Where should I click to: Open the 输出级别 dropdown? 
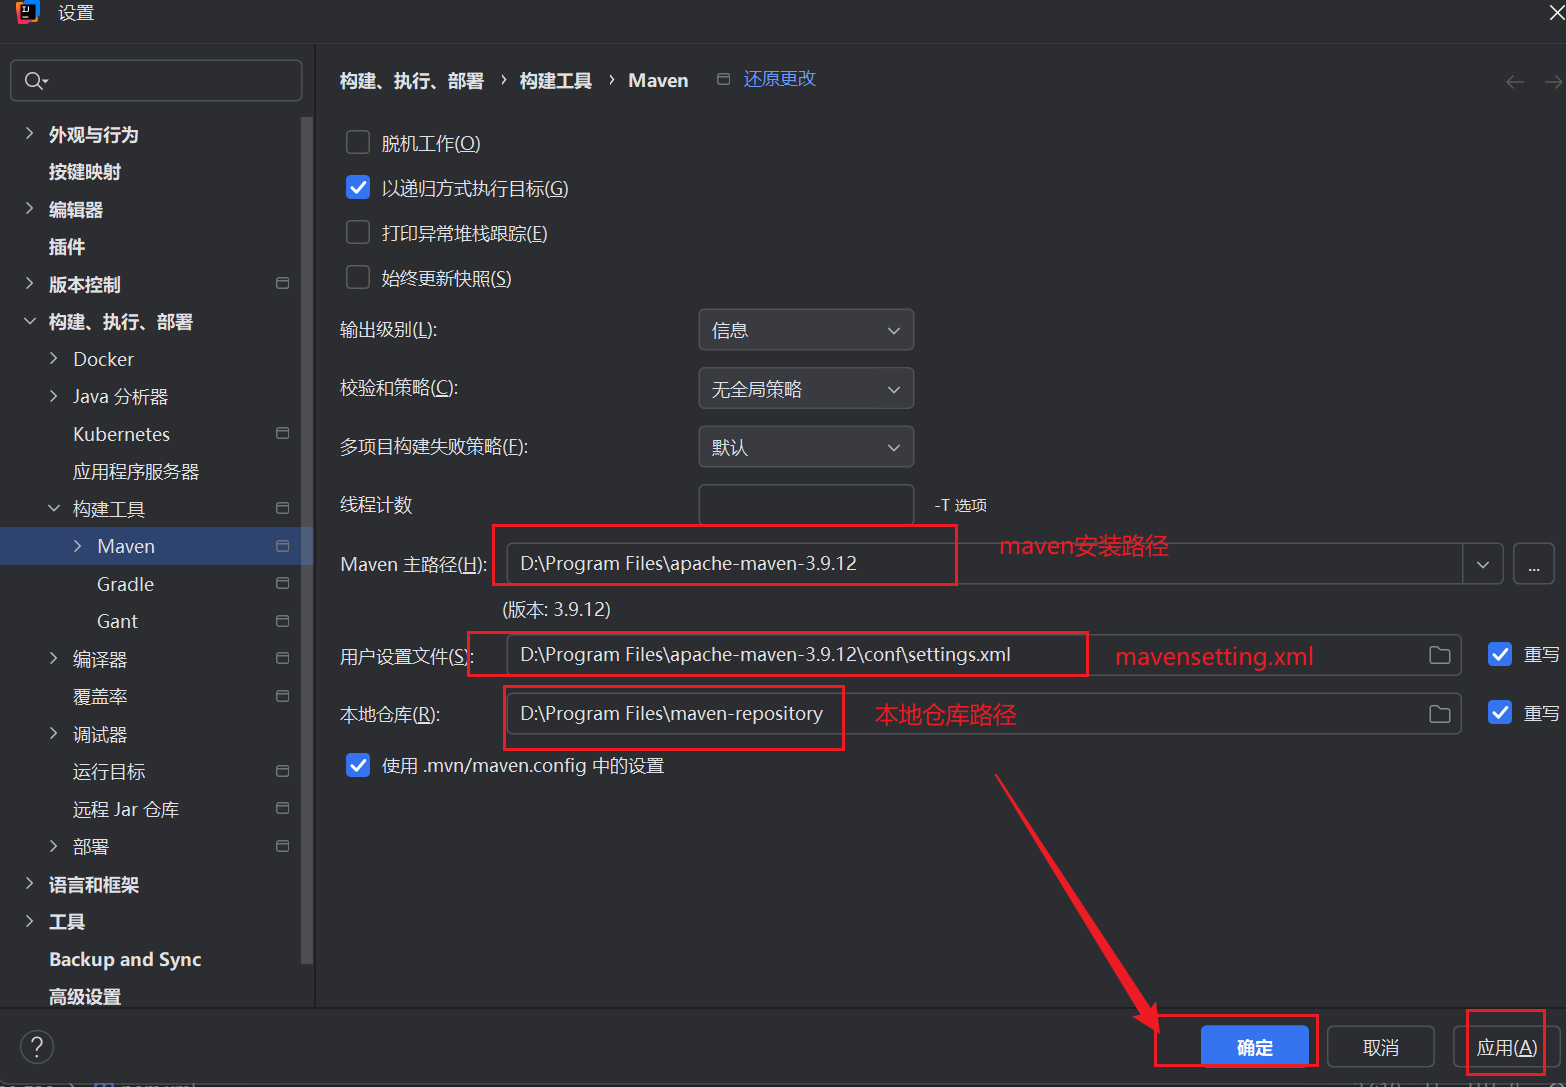point(806,330)
